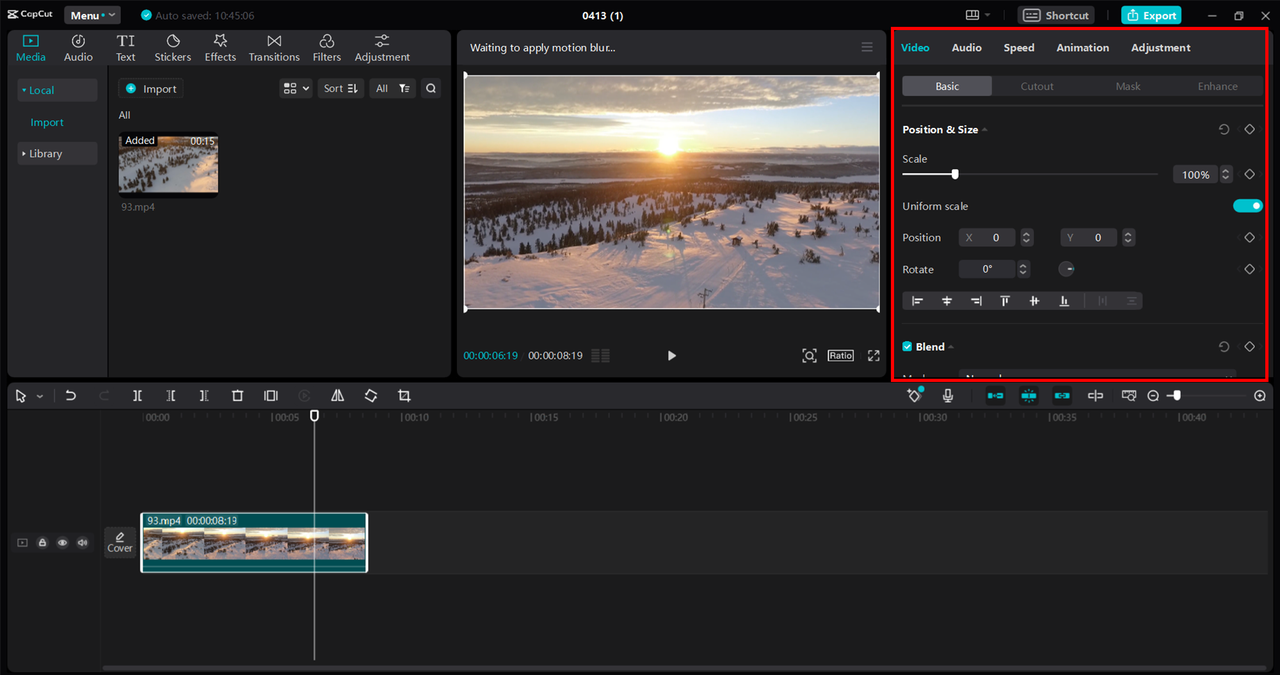Collapse the Position & Size section
The image size is (1280, 675).
(985, 130)
